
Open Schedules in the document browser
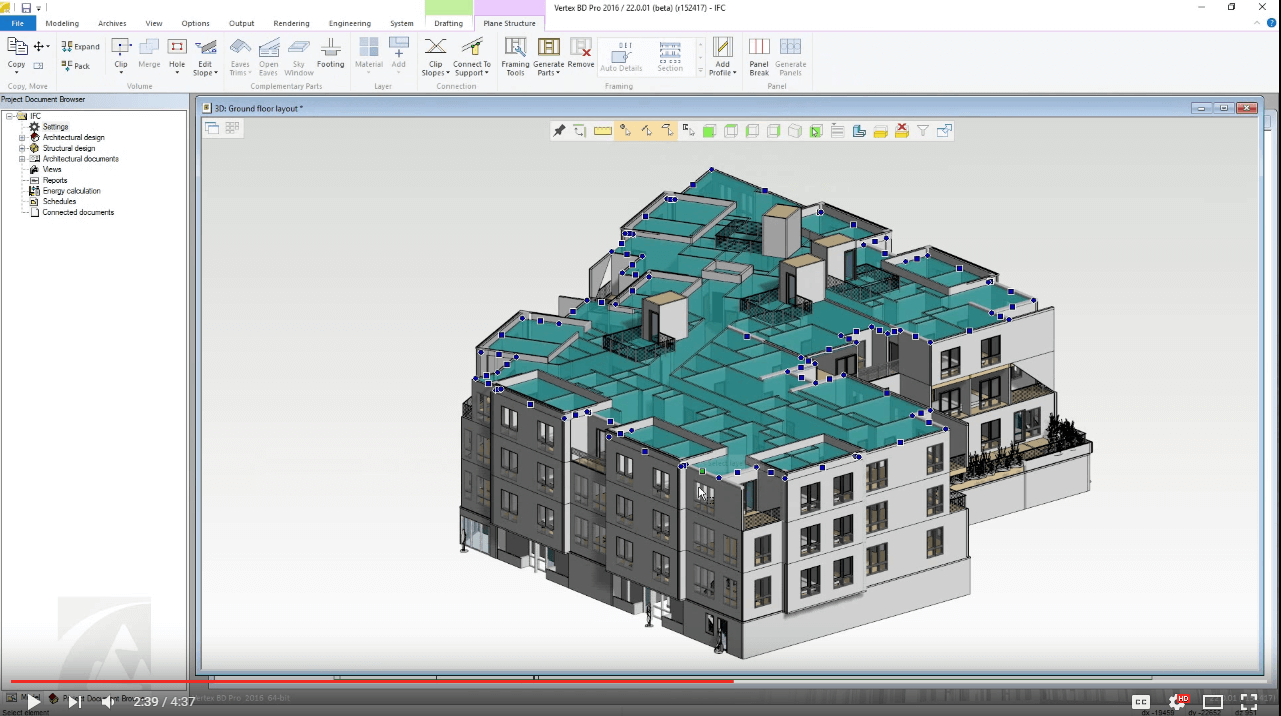[60, 202]
